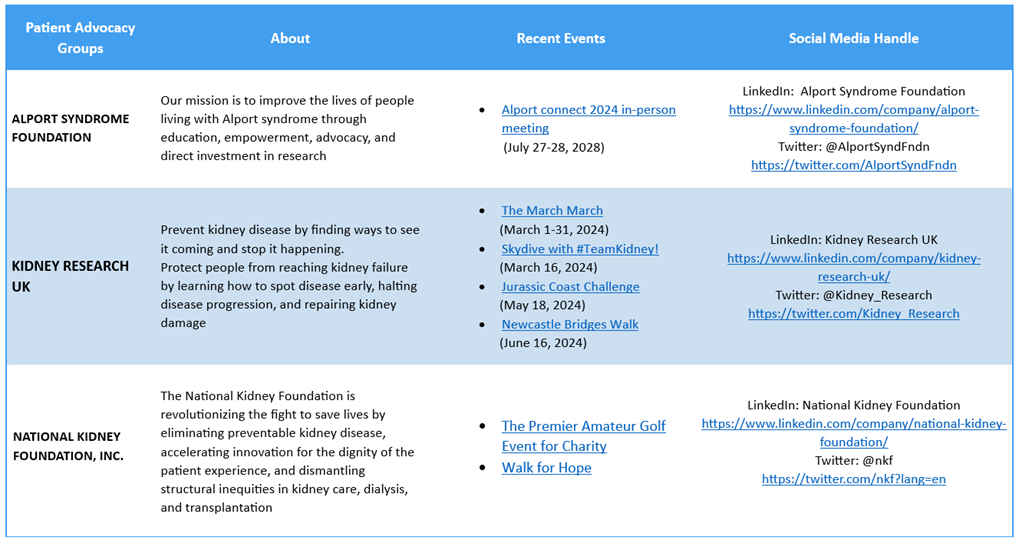Click the Skydive with #TeamKidney! link
Screen dimensions: 1019x544
[x=580, y=249]
